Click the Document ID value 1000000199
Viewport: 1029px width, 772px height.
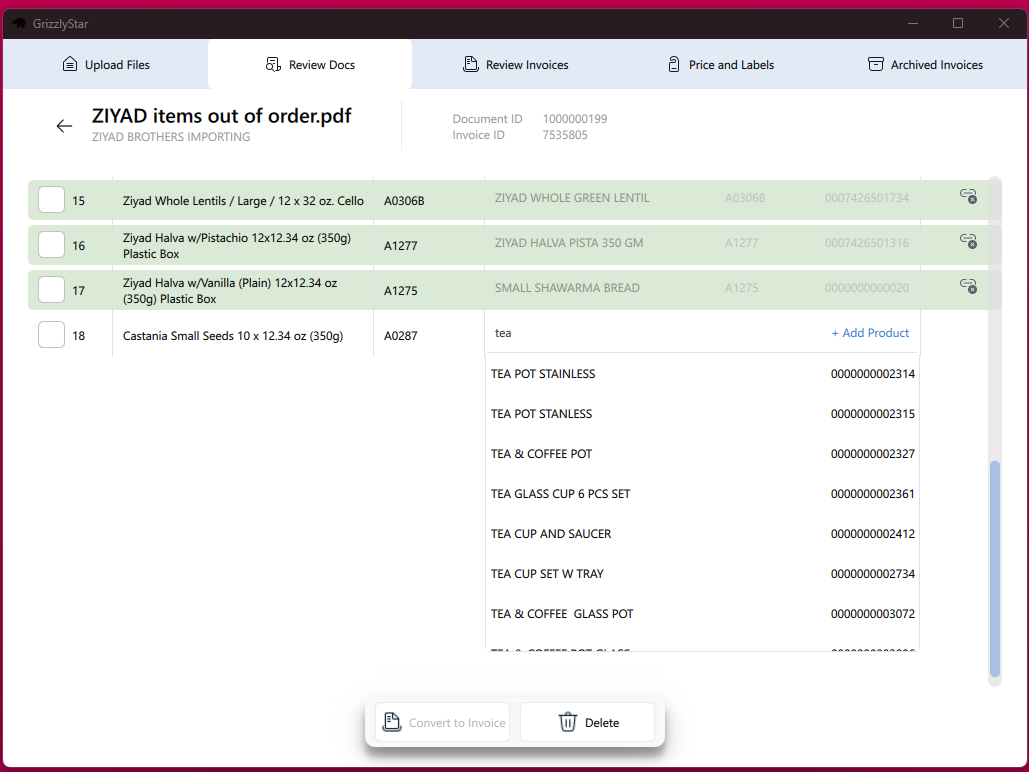575,119
